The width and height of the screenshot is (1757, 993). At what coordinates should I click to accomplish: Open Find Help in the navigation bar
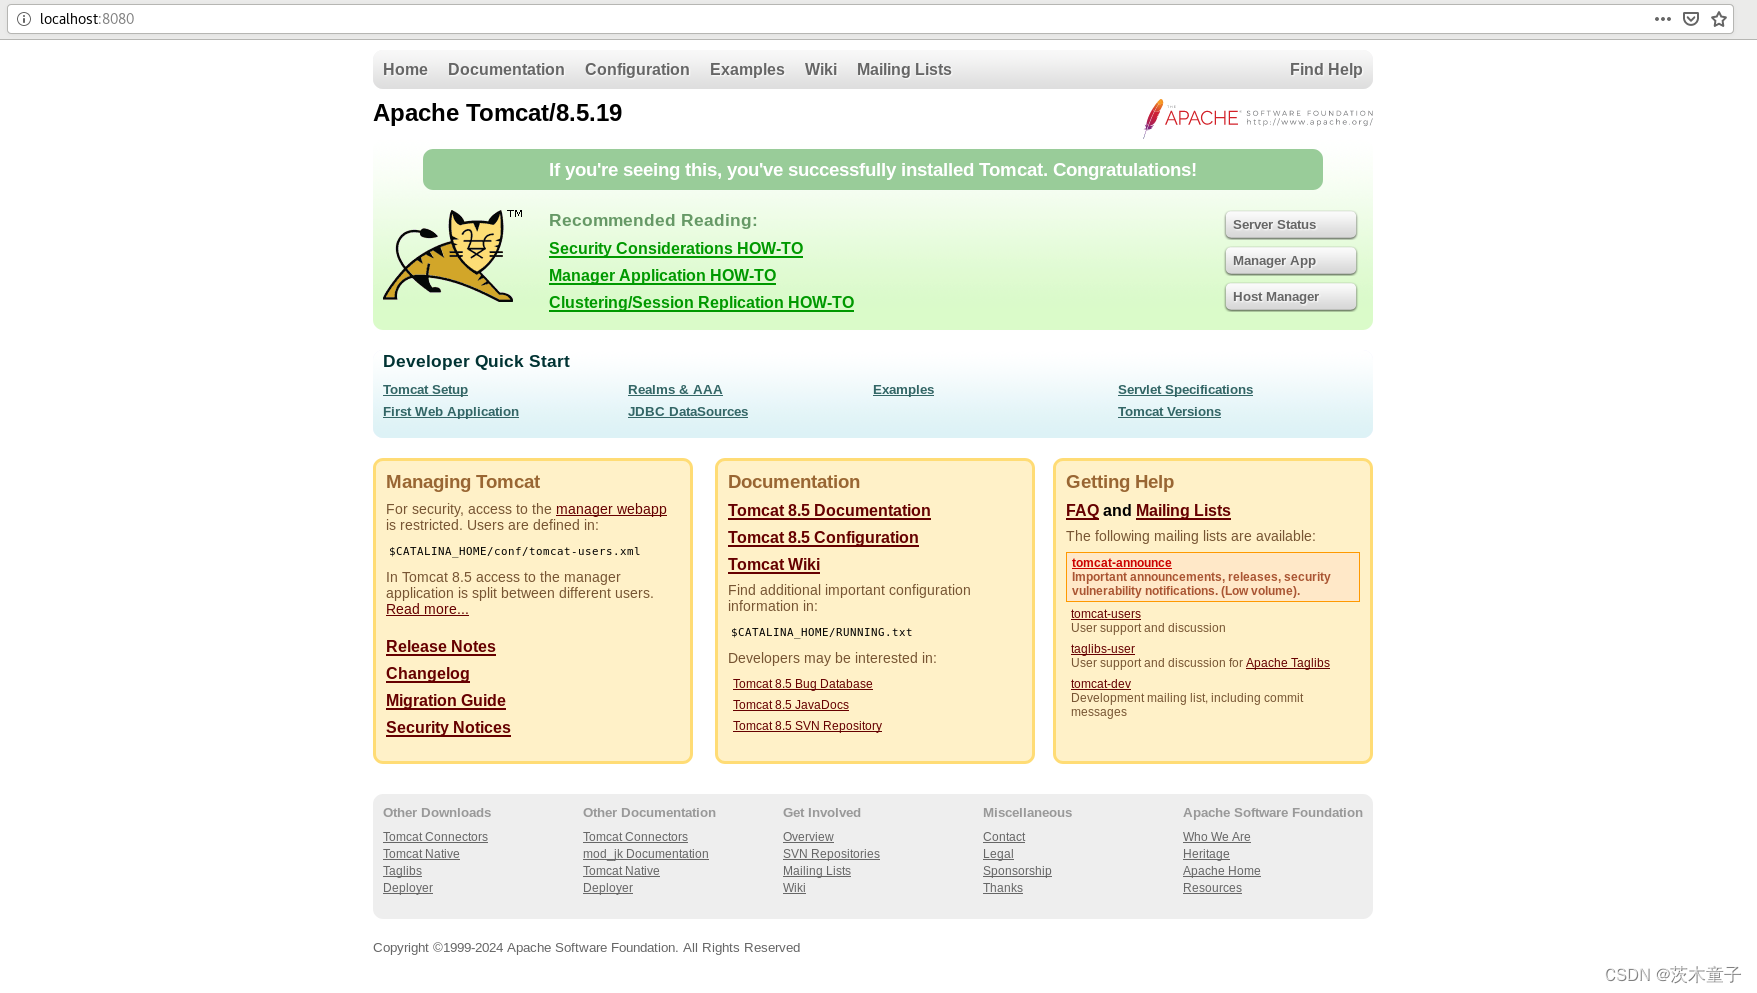click(x=1326, y=70)
